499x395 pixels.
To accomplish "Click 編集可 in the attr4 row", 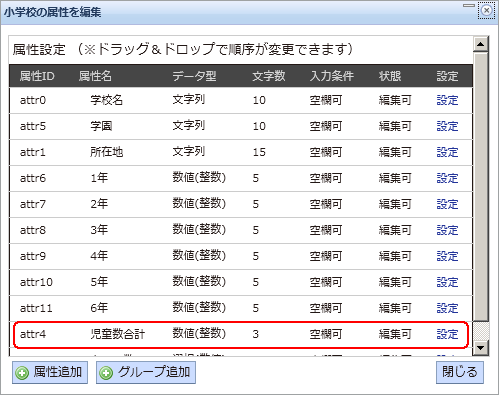I will [395, 334].
